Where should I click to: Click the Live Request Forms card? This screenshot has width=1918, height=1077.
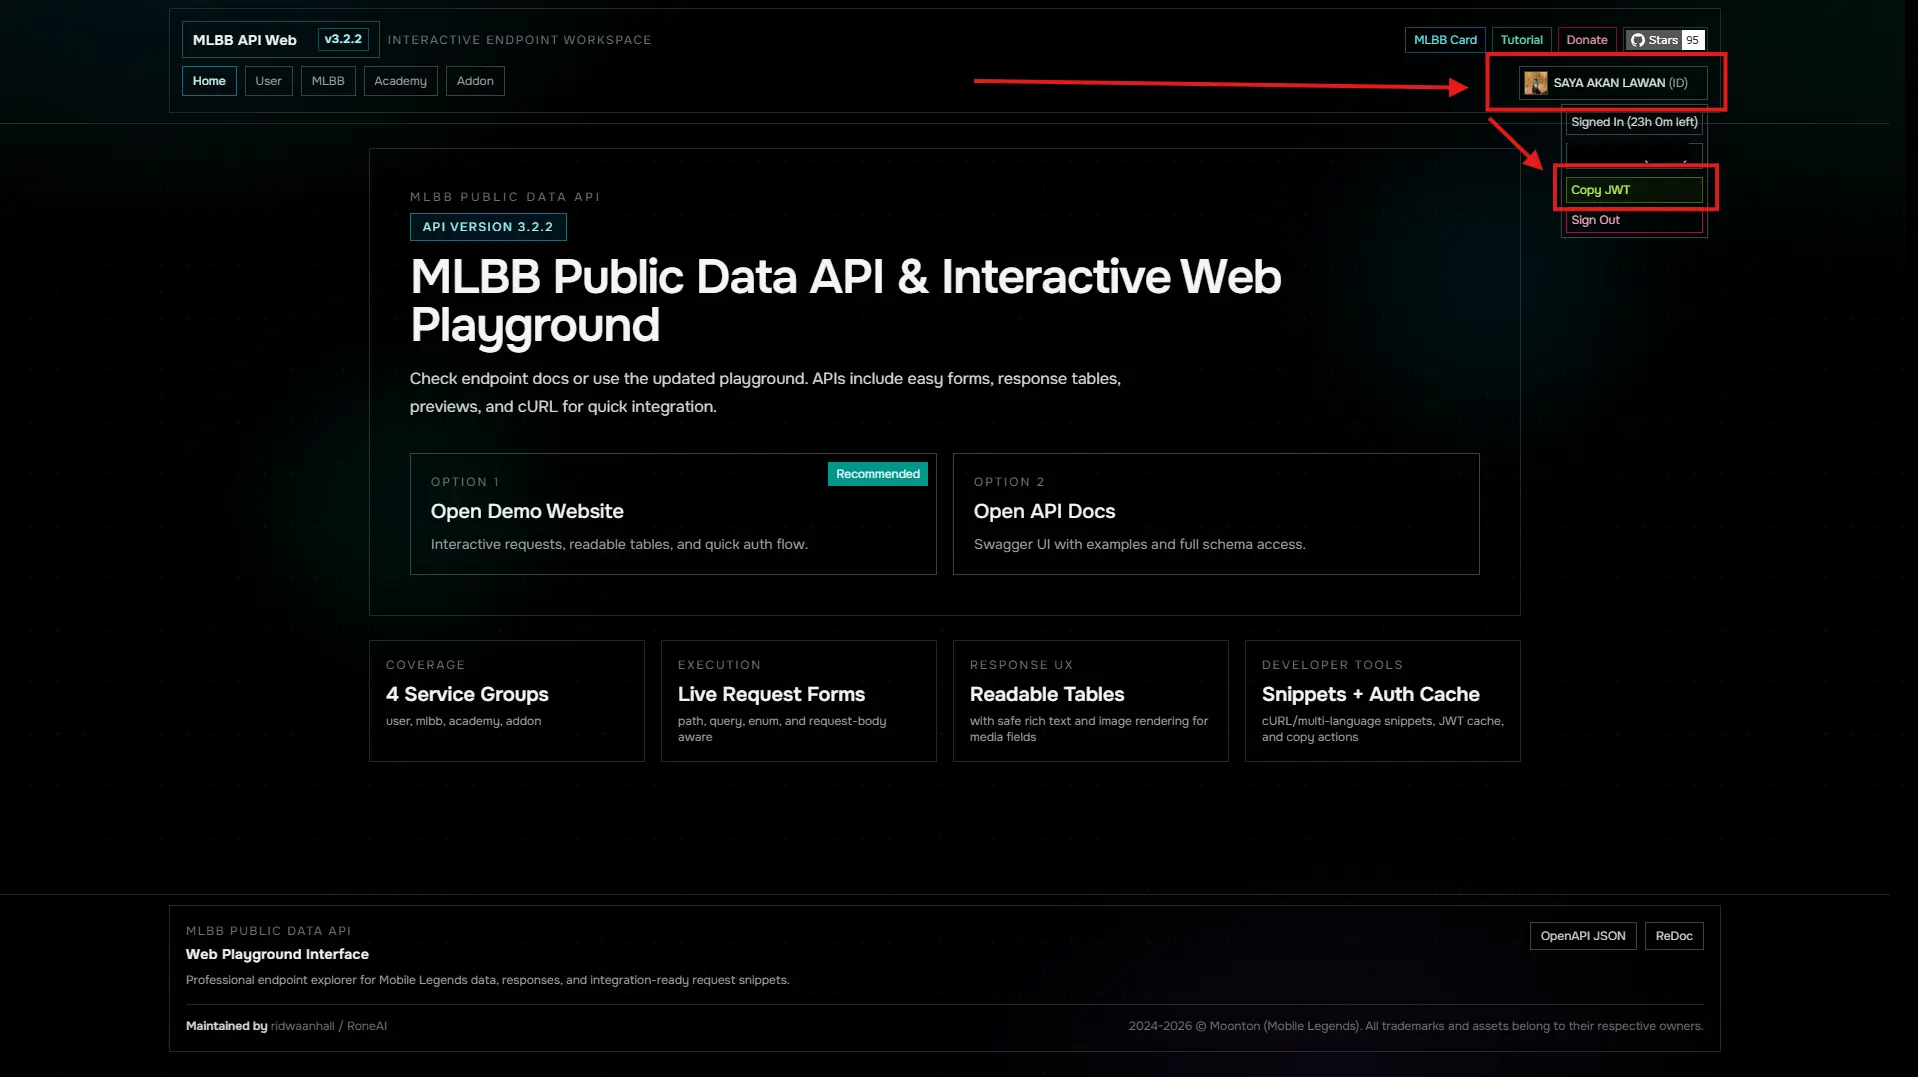click(799, 701)
